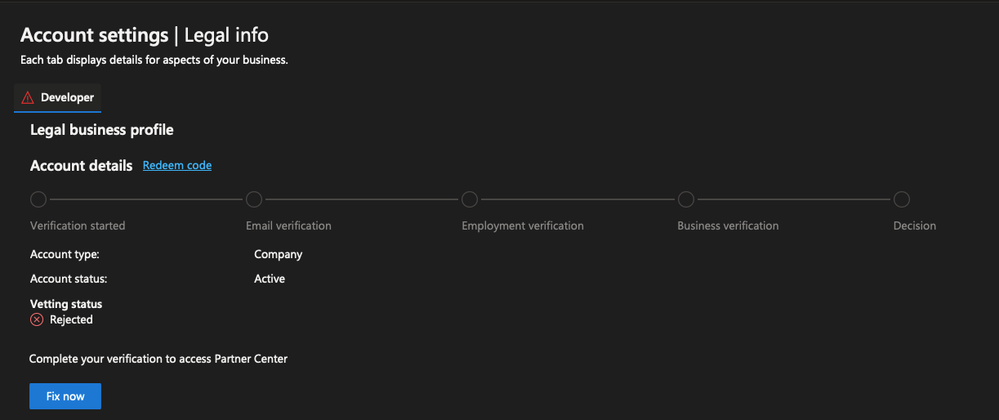Select the Employment verification step circle

(x=470, y=200)
